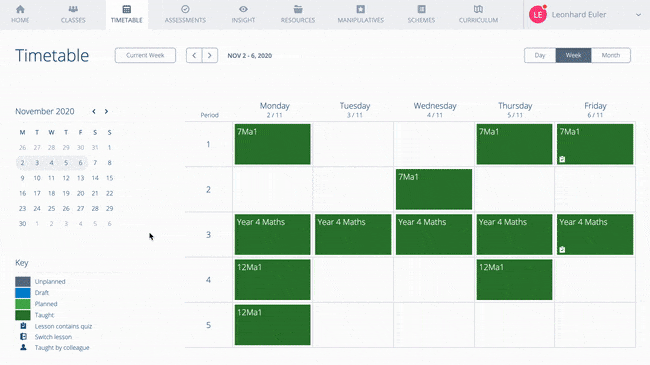The width and height of the screenshot is (650, 365).
Task: Open Monday Year 4 Maths lesson
Action: 272,234
